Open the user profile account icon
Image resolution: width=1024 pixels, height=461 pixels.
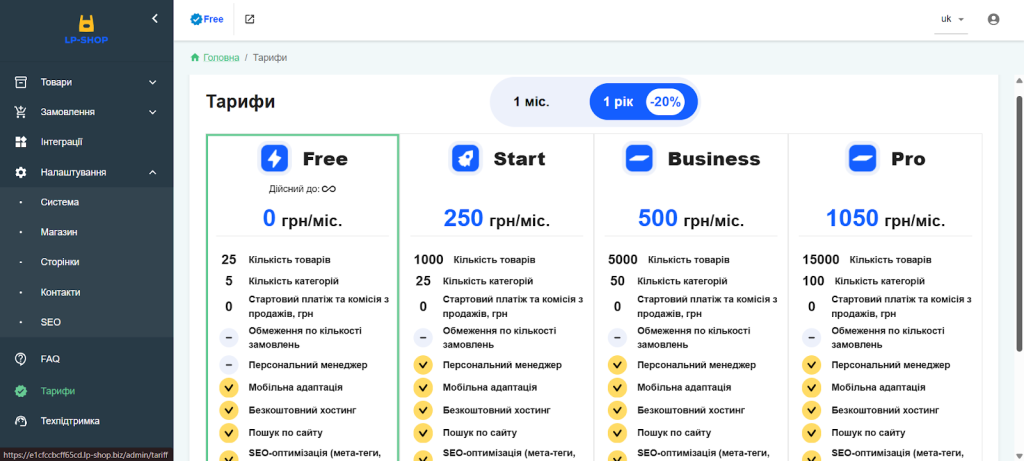coord(993,19)
